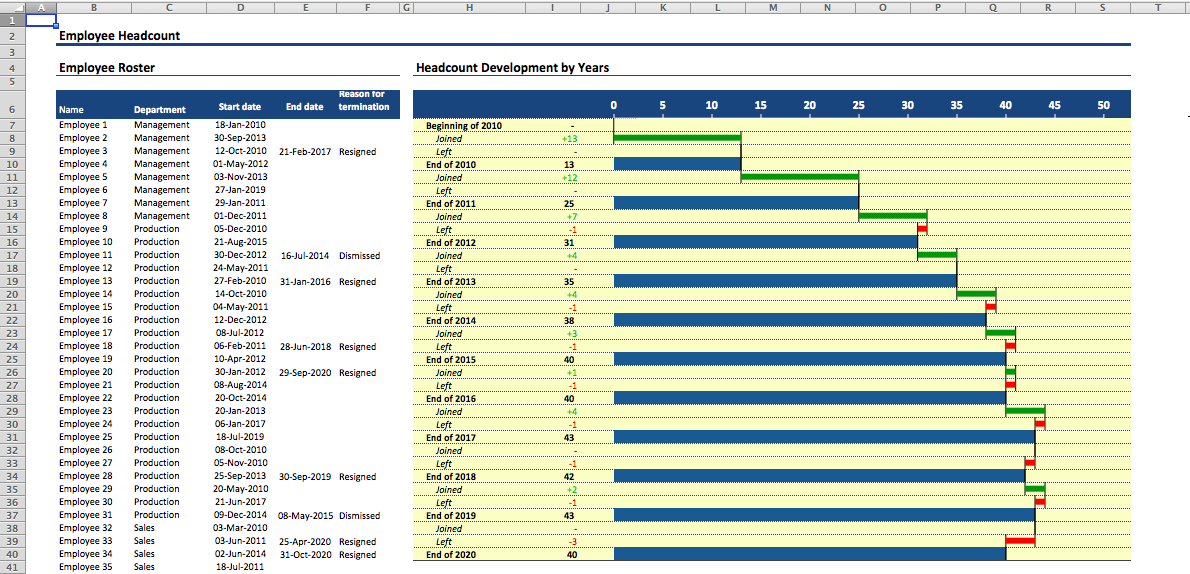Click the '+2' joined value
Viewport: 1190px width, 574px height.
coord(572,489)
